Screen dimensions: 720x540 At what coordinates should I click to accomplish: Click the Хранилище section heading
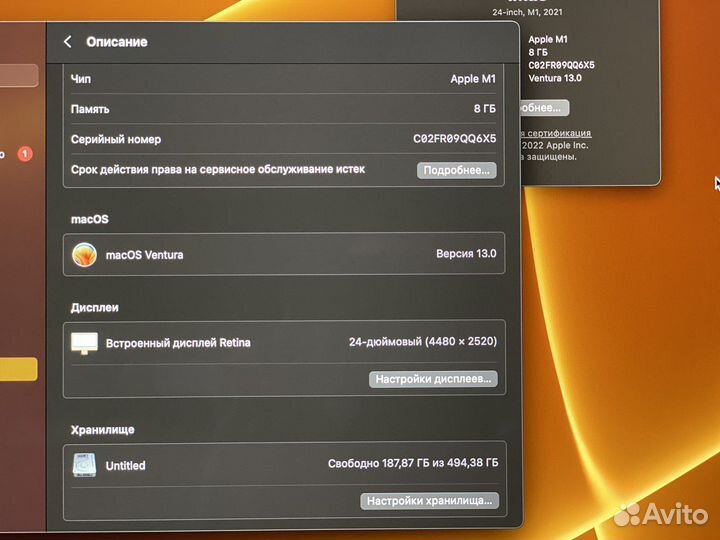[102, 430]
